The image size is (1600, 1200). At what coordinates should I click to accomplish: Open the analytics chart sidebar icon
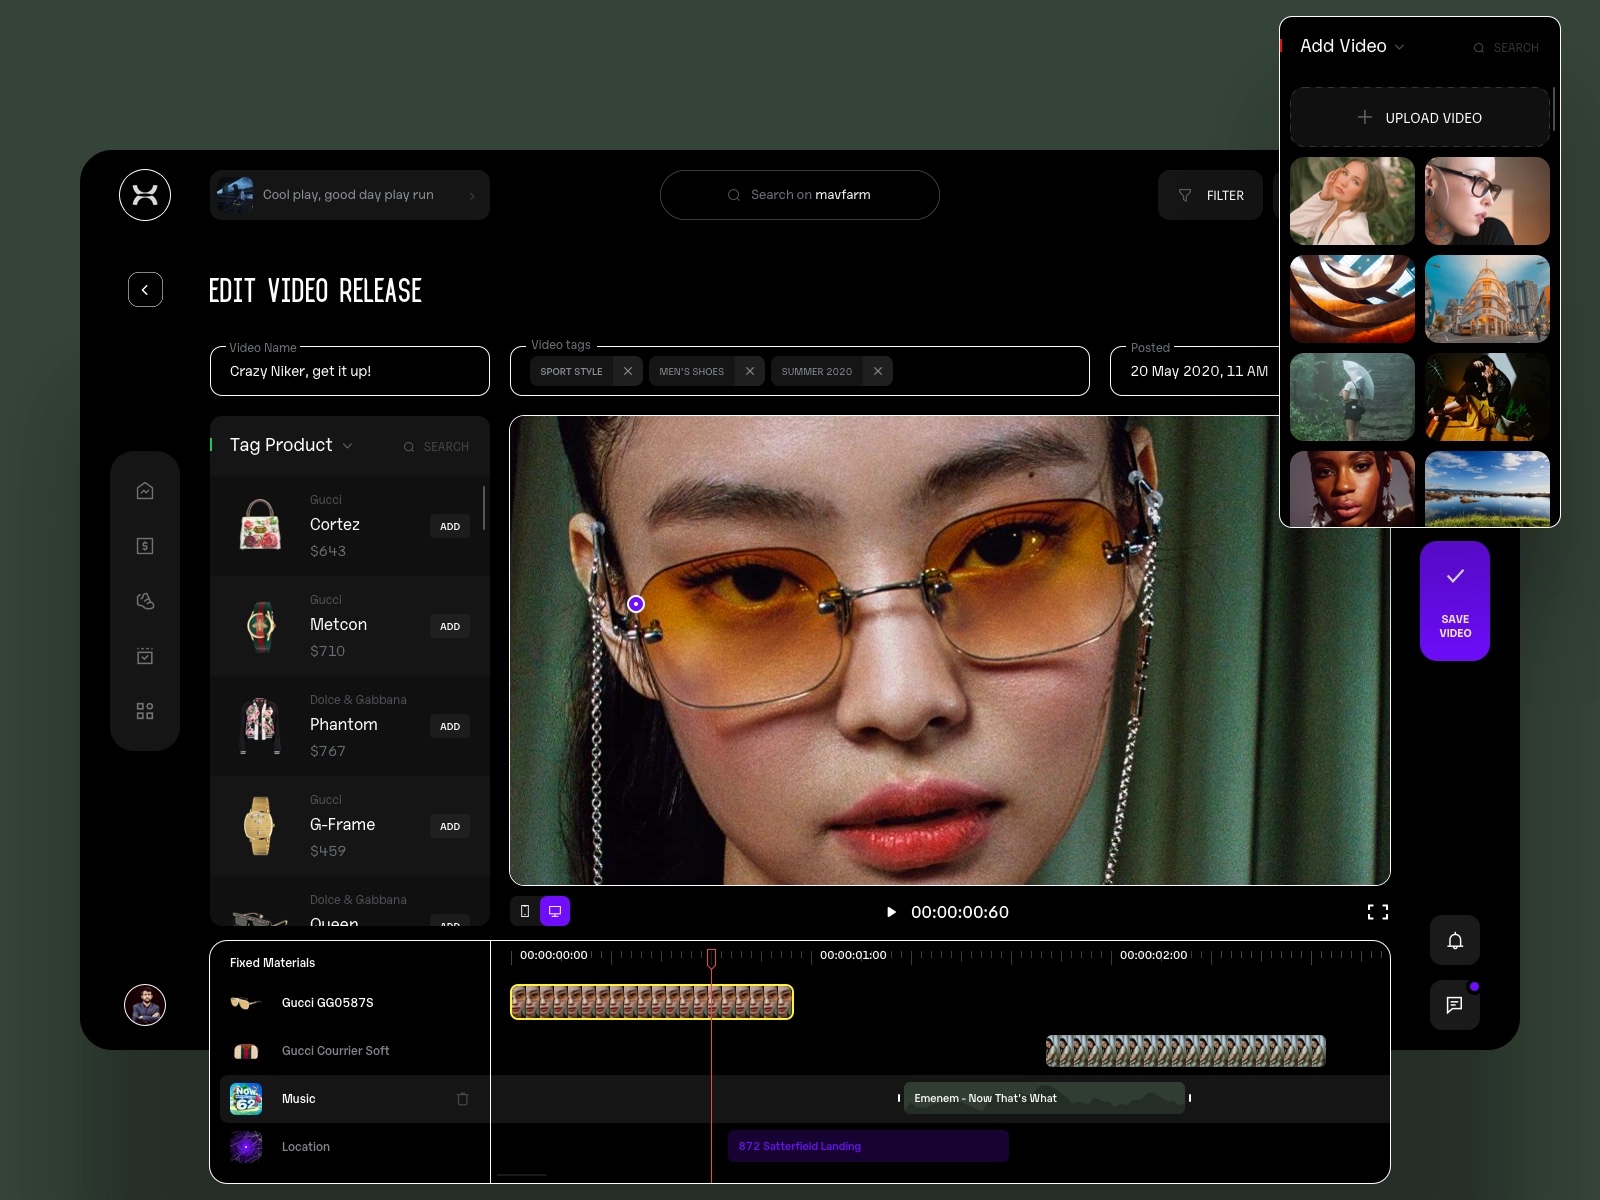tap(145, 491)
